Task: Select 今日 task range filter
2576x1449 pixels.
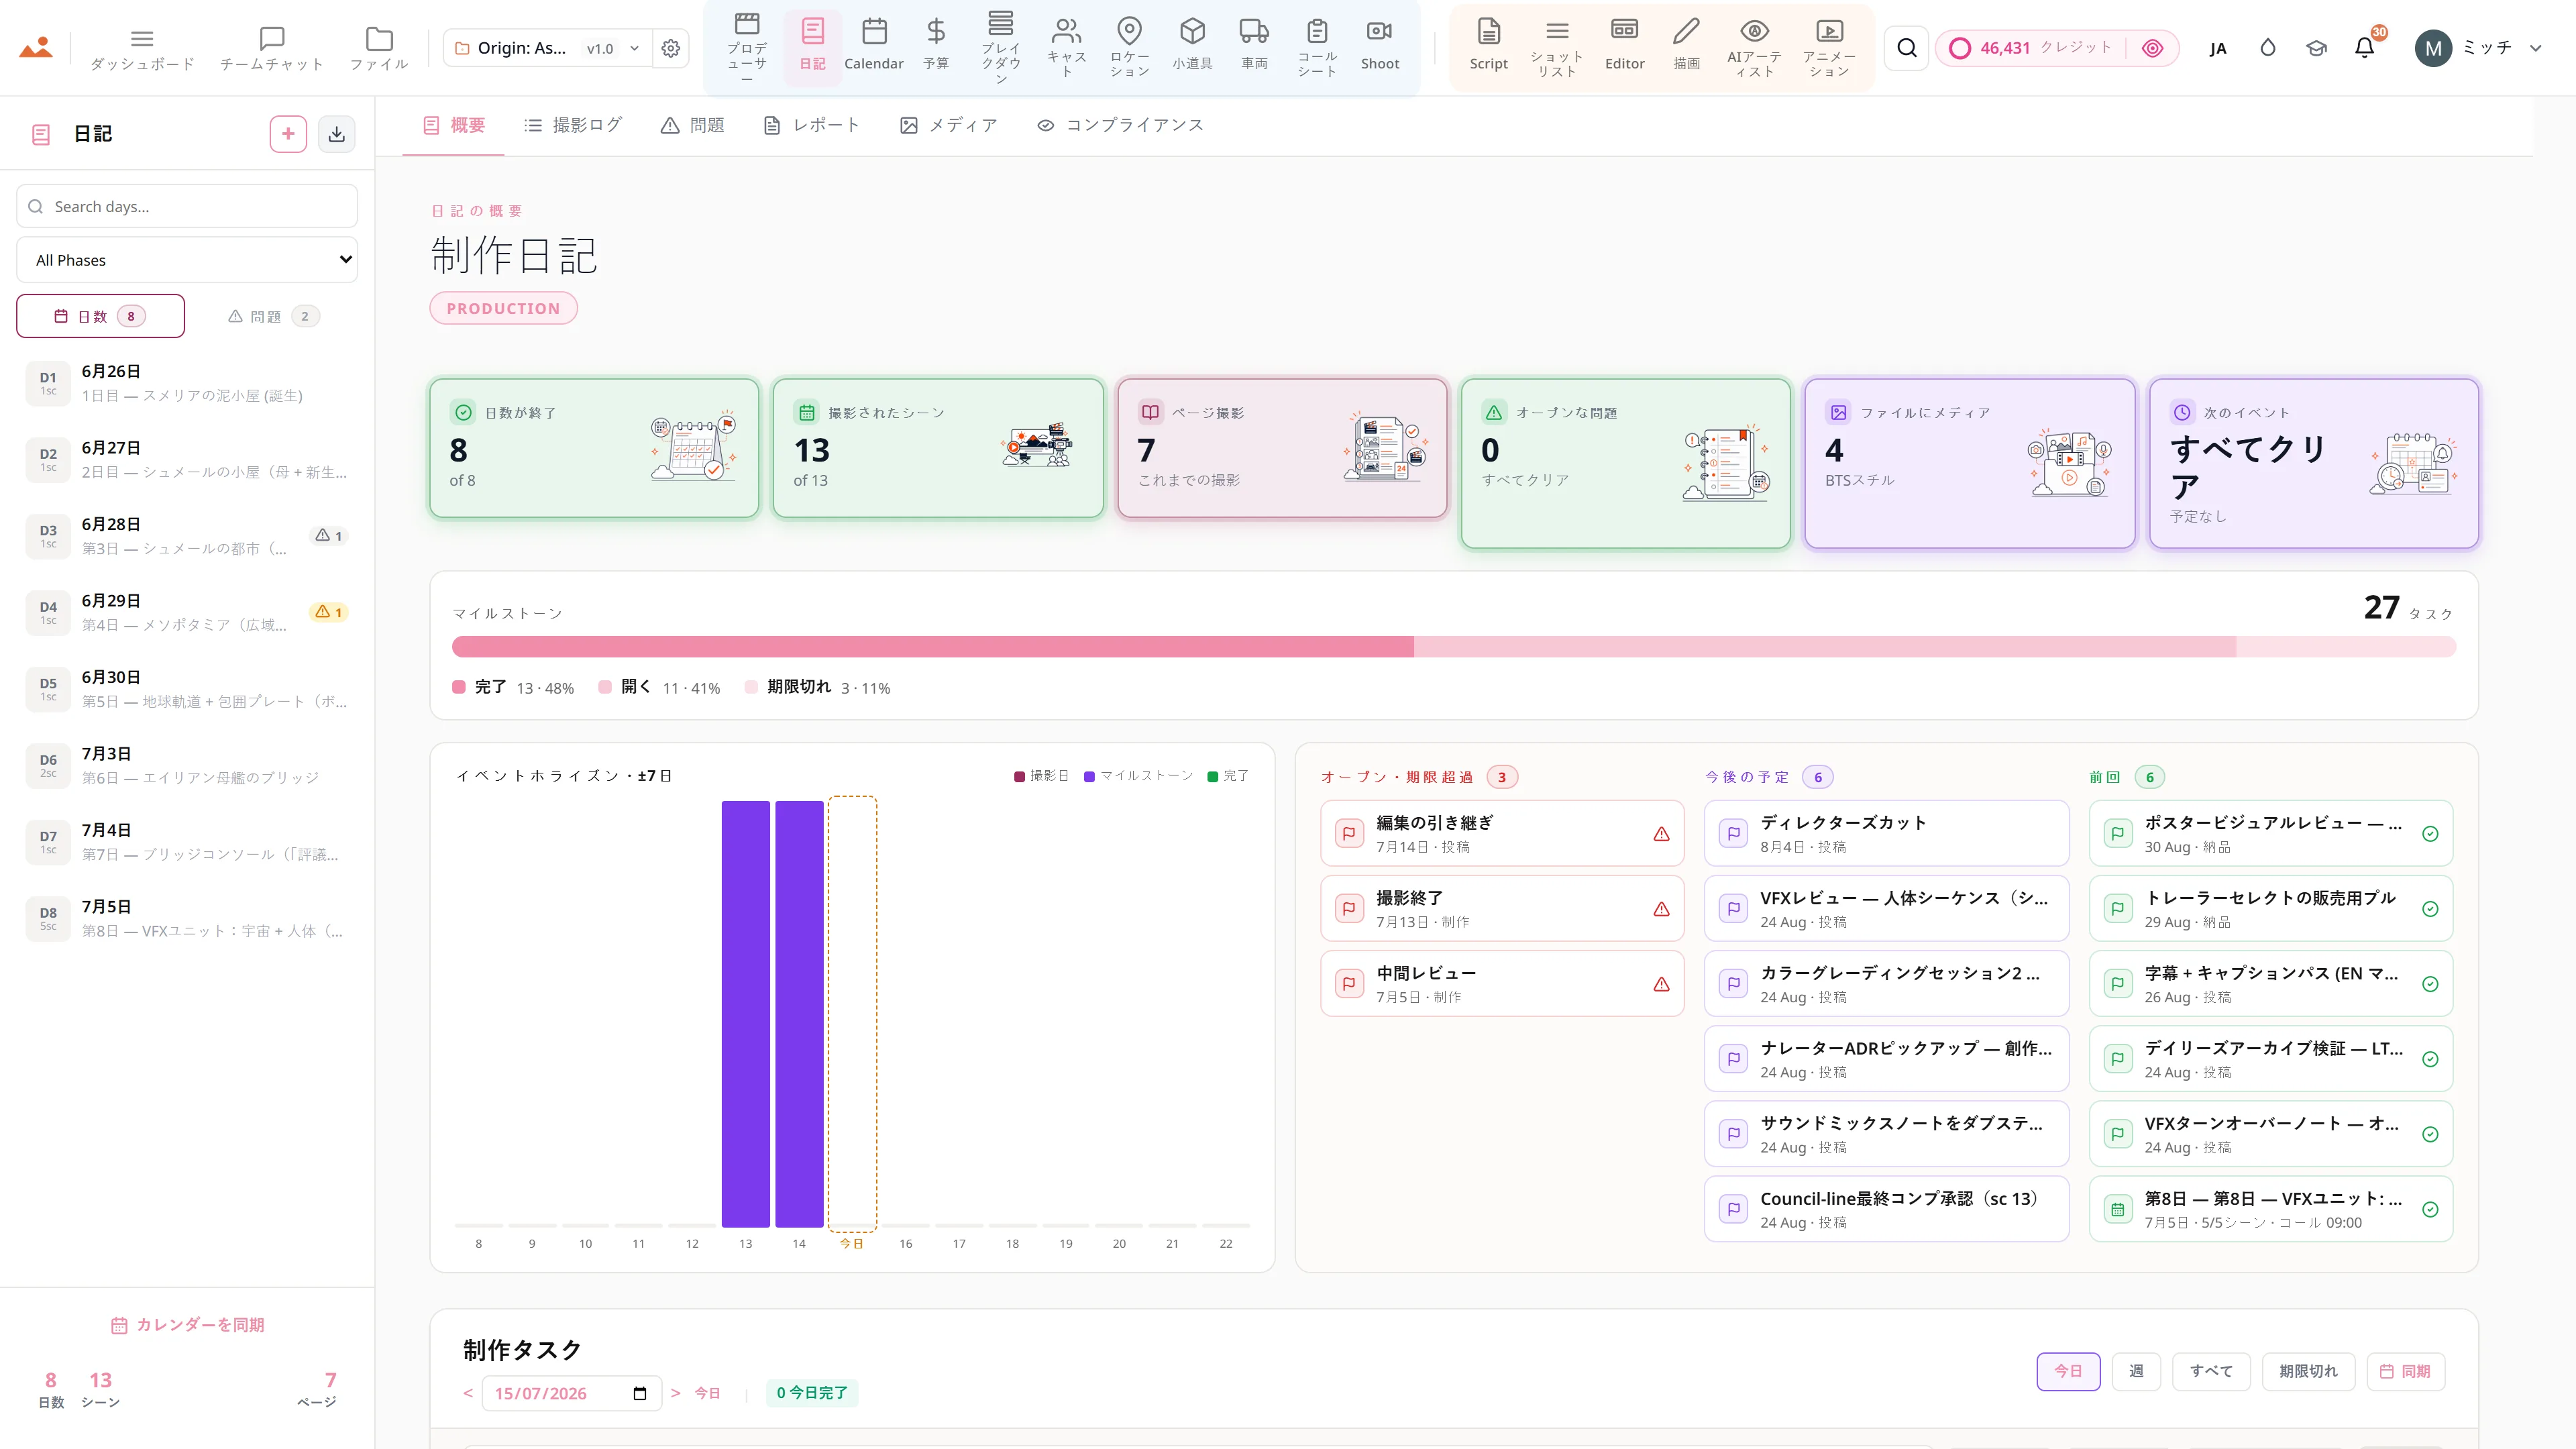Action: coord(2068,1371)
